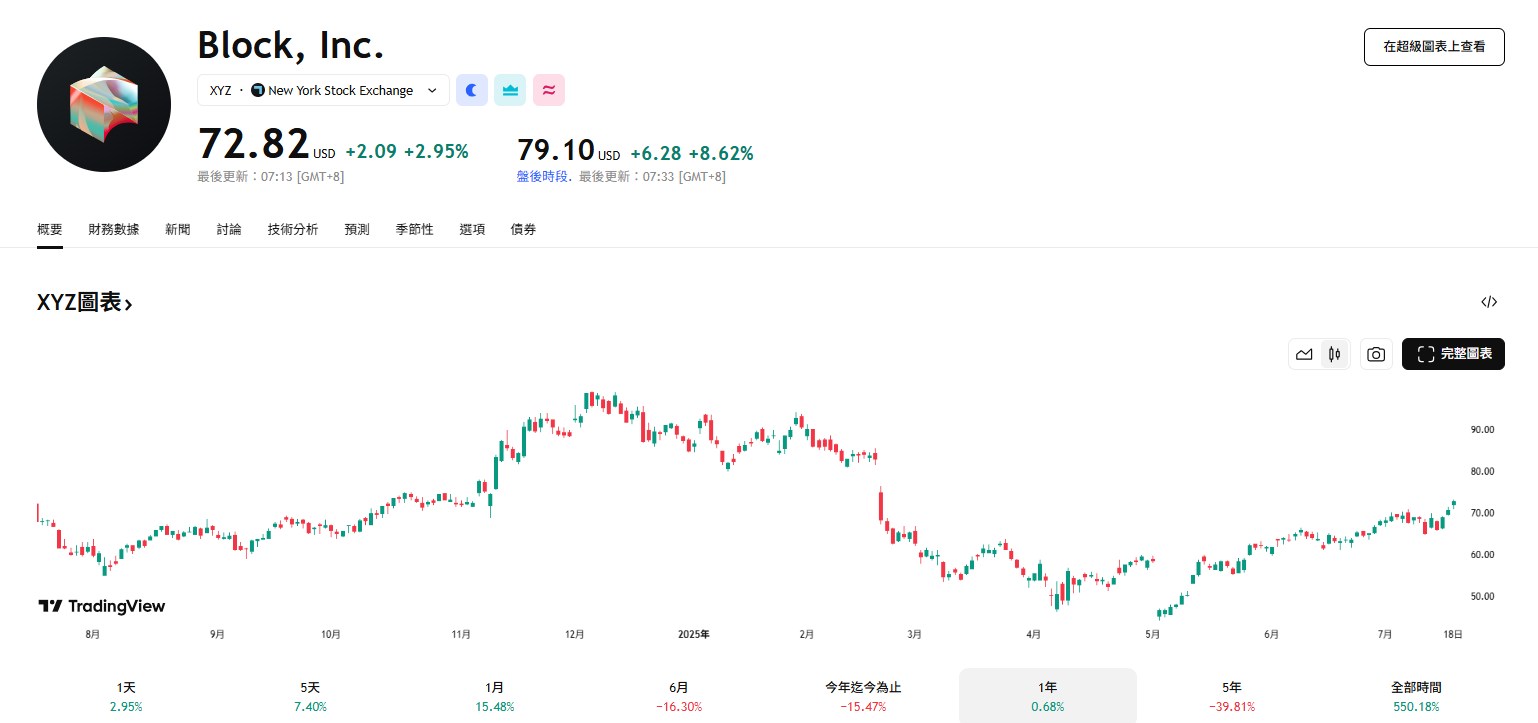Open 在超級圖表上查看 in superchart
Viewport: 1538px width, 723px height.
point(1434,47)
